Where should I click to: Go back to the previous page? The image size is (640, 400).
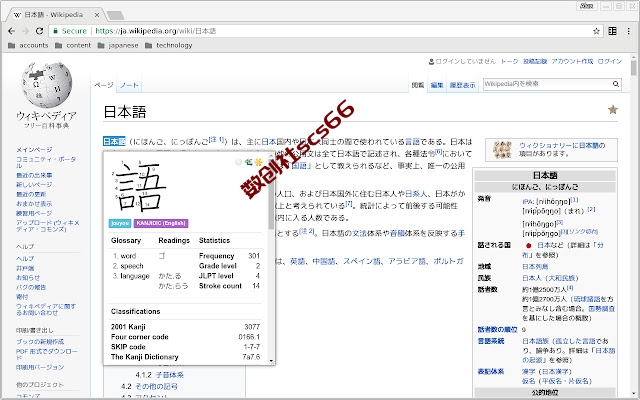(11, 31)
